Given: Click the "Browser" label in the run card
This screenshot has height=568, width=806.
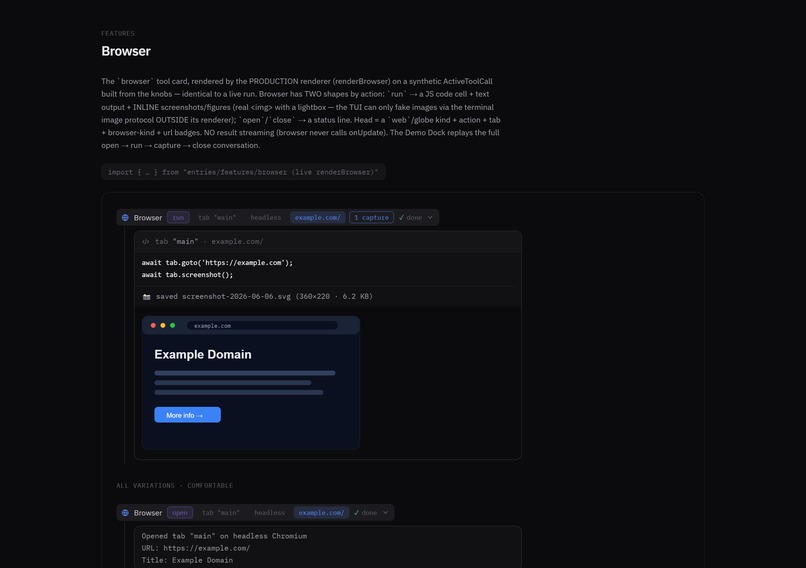Looking at the screenshot, I should pyautogui.click(x=148, y=217).
